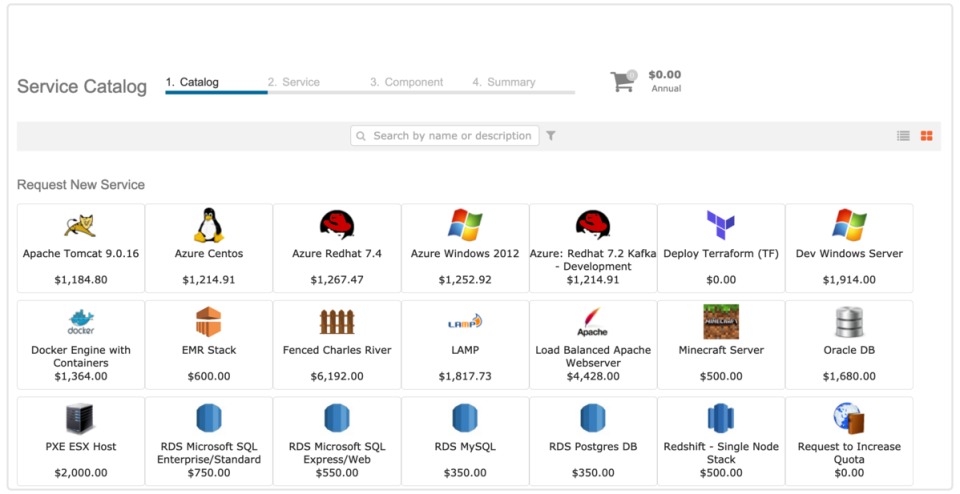Click the $1,184.80 price
Screen dimensions: 960x494
coord(81,280)
